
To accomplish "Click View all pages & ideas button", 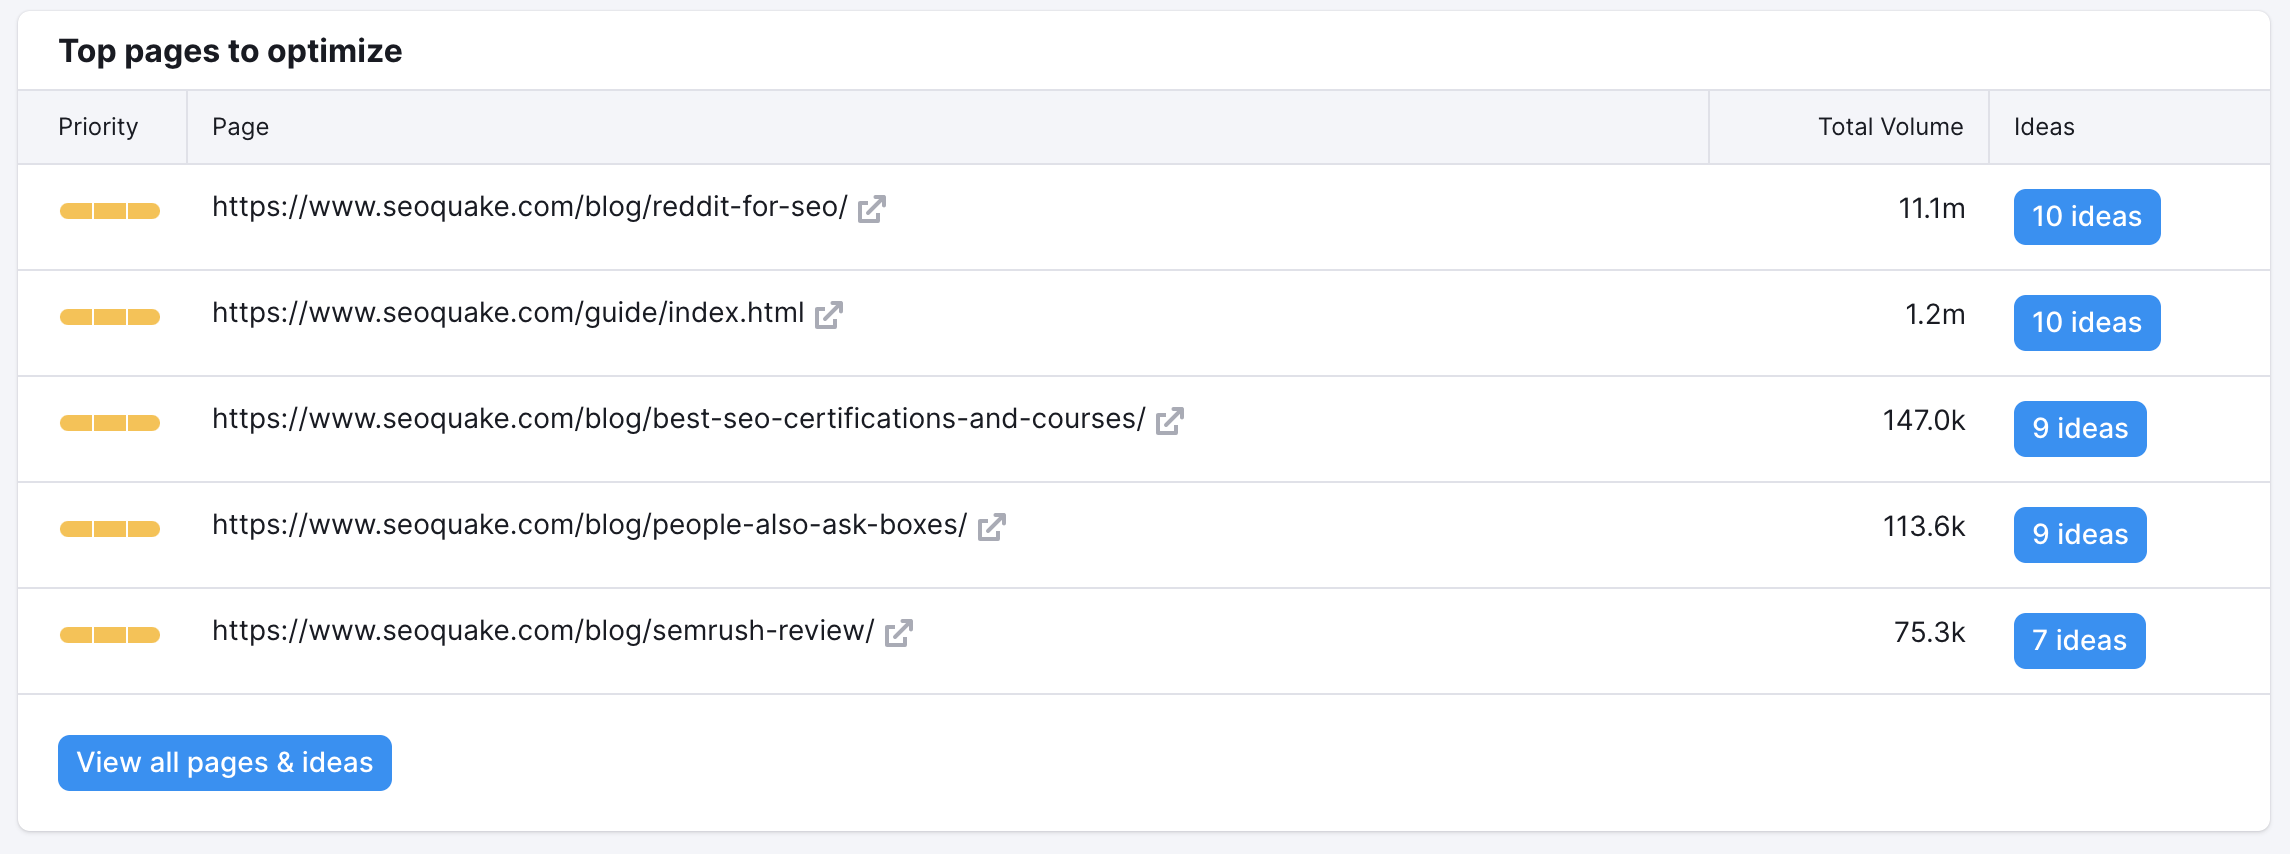I will coord(224,763).
